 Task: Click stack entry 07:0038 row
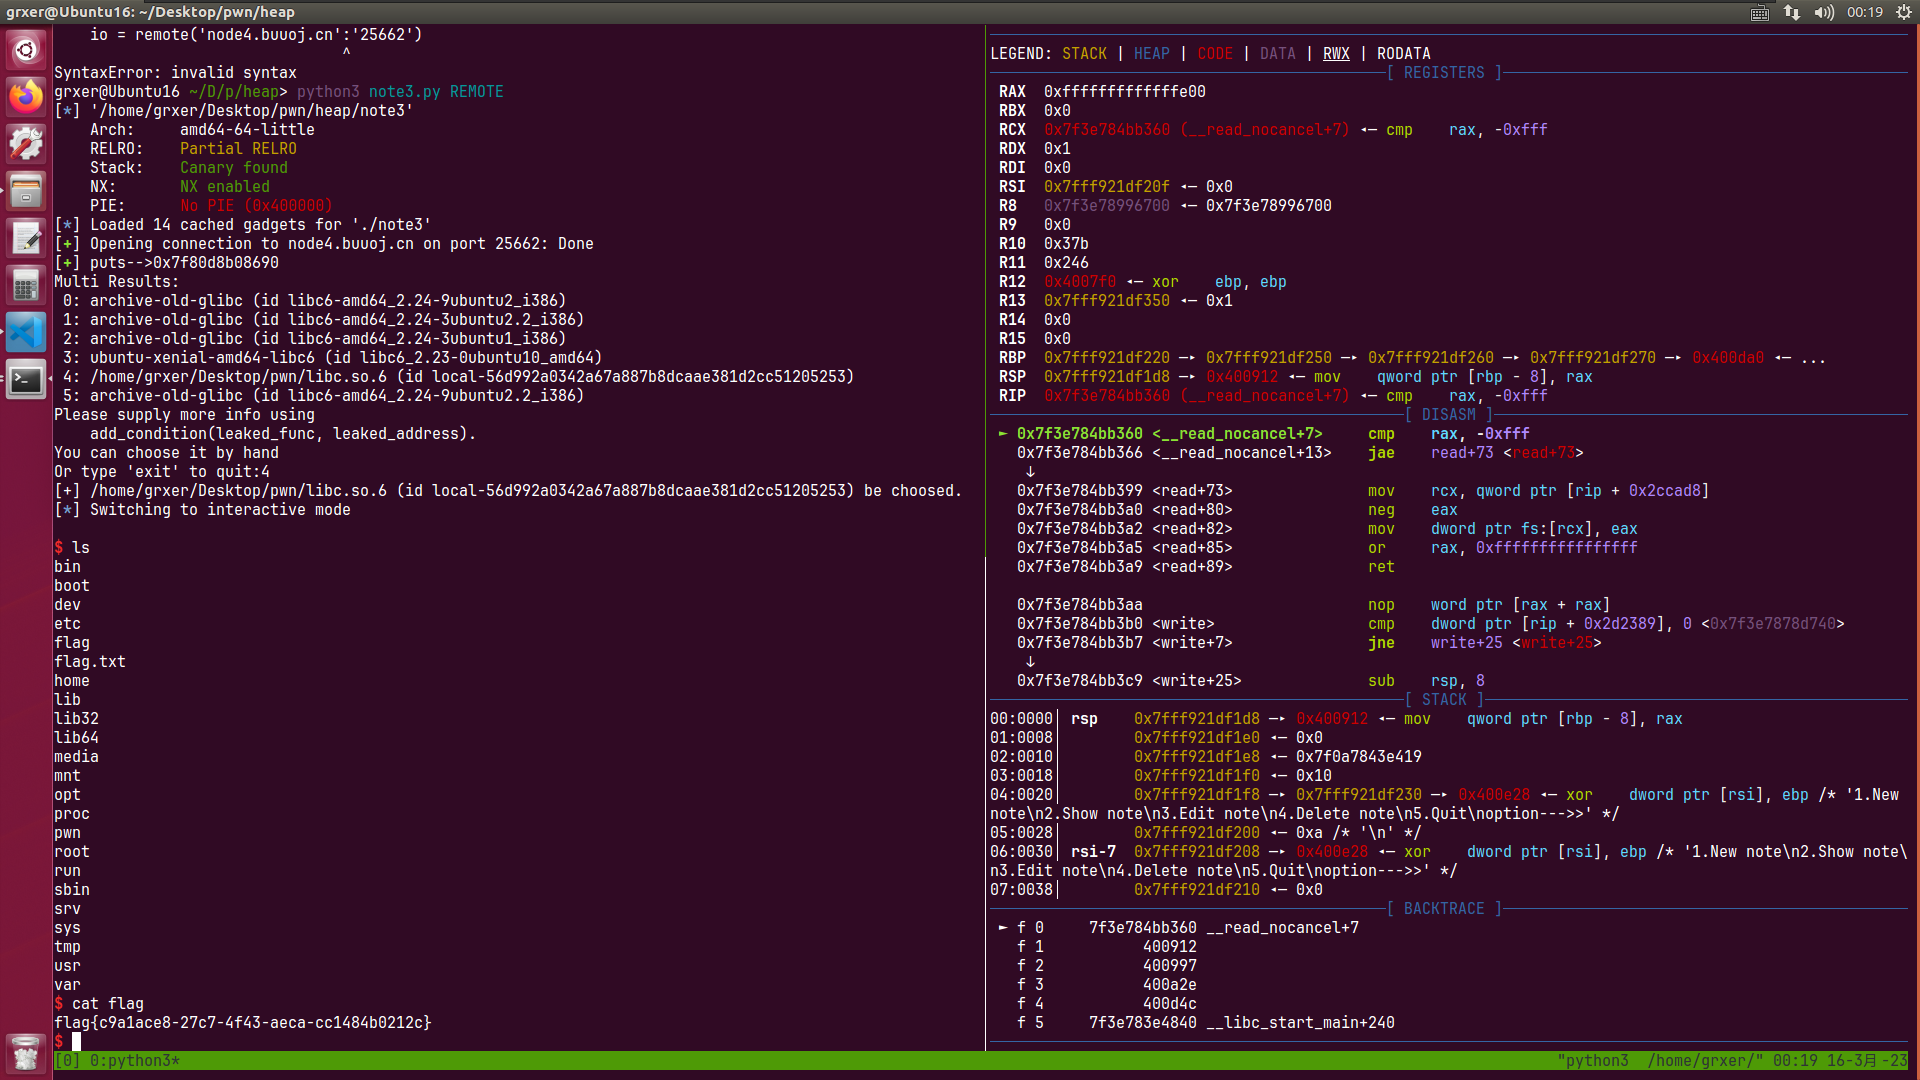1156,890
